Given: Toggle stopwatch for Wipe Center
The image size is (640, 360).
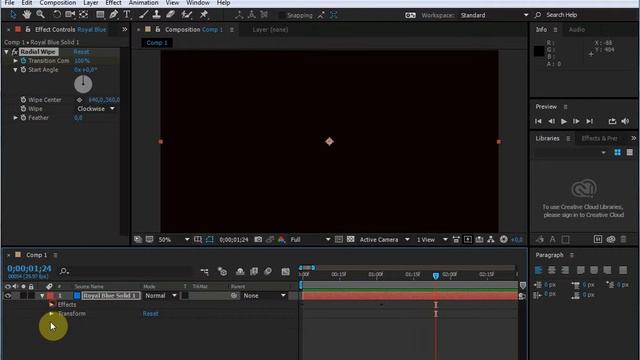Looking at the screenshot, I should coord(23,100).
